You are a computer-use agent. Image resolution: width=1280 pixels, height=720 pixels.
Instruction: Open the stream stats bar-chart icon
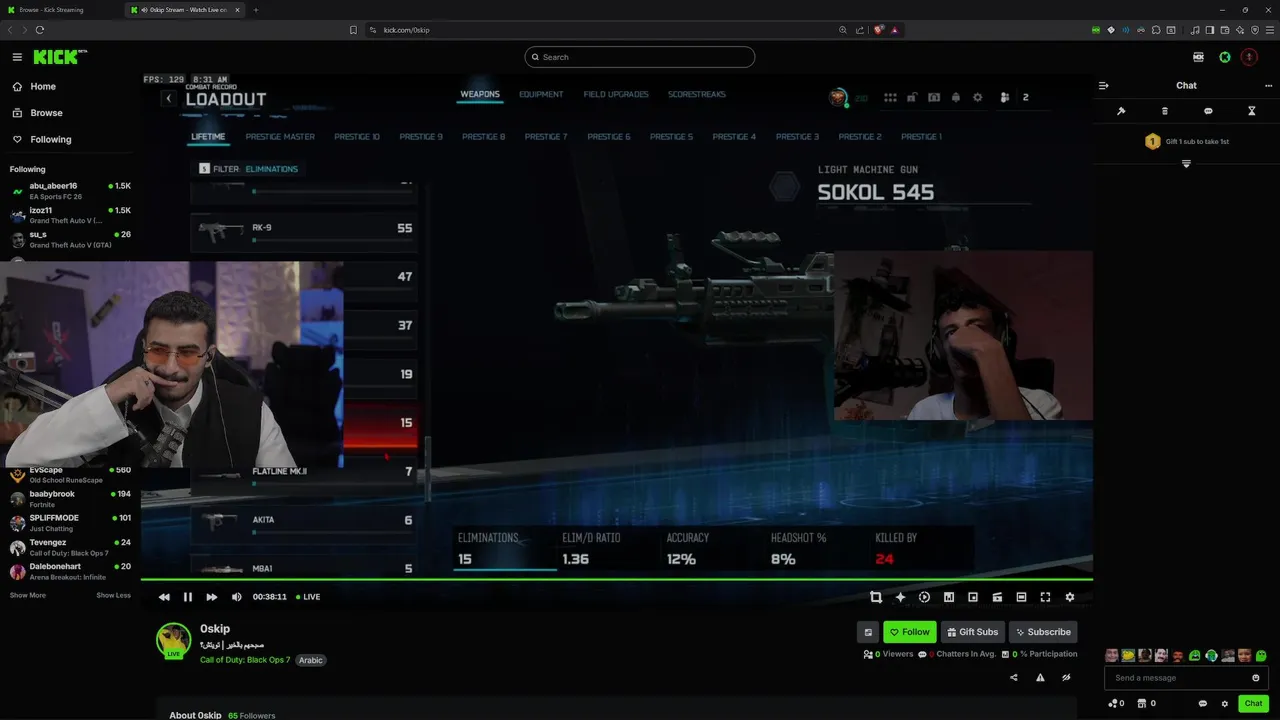coord(949,597)
